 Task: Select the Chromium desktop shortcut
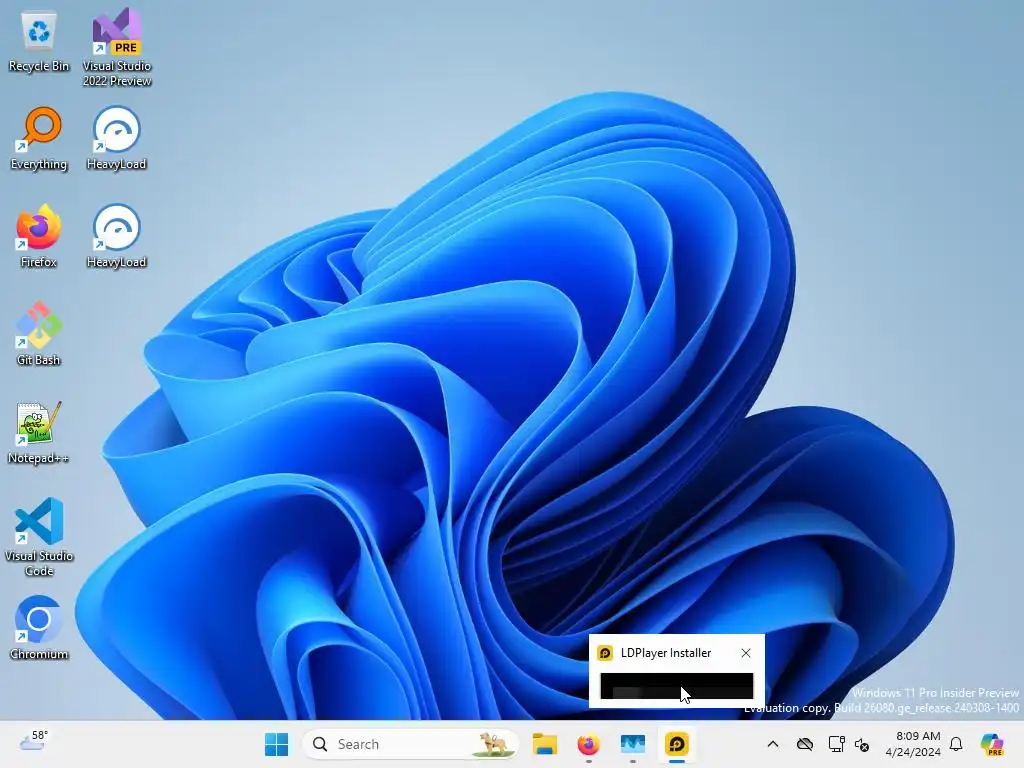tap(39, 628)
